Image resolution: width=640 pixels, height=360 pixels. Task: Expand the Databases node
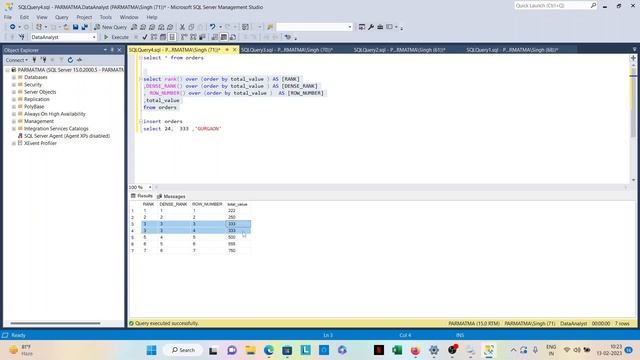click(14, 77)
